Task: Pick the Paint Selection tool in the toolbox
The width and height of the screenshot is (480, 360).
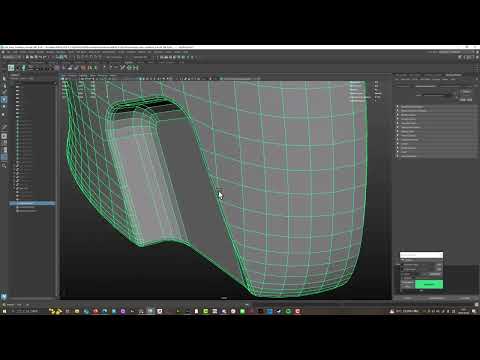Action: click(x=4, y=92)
